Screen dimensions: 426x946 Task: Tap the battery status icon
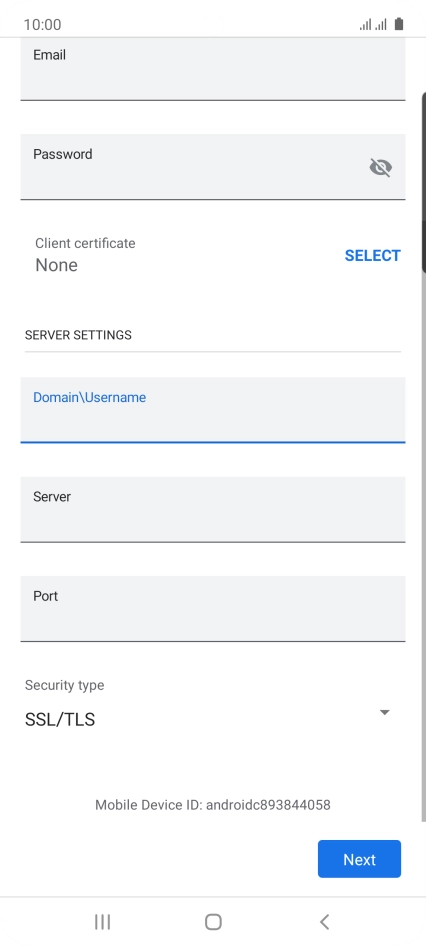point(398,24)
